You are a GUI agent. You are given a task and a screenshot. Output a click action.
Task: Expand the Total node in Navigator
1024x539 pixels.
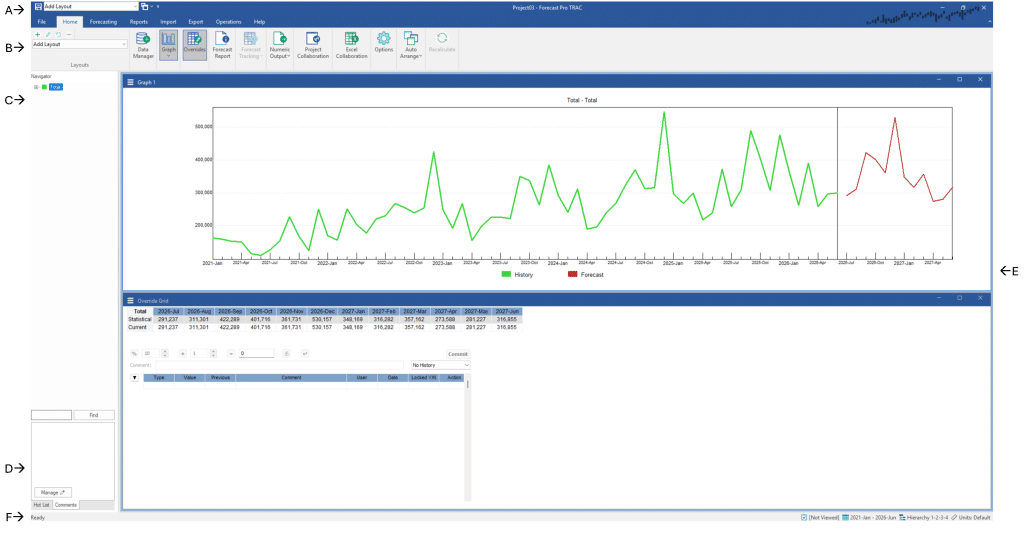coord(36,87)
